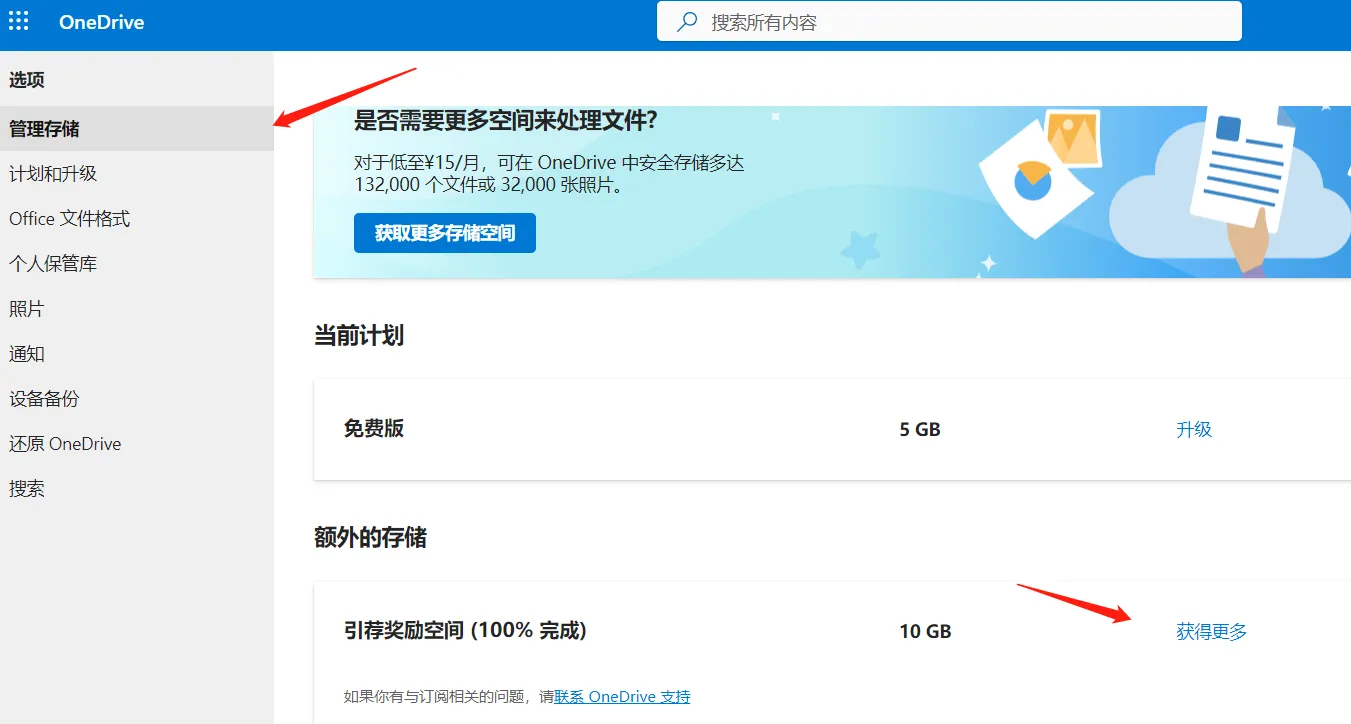Click the banner headline 是否需要更多空间来处理文件?

tap(506, 121)
